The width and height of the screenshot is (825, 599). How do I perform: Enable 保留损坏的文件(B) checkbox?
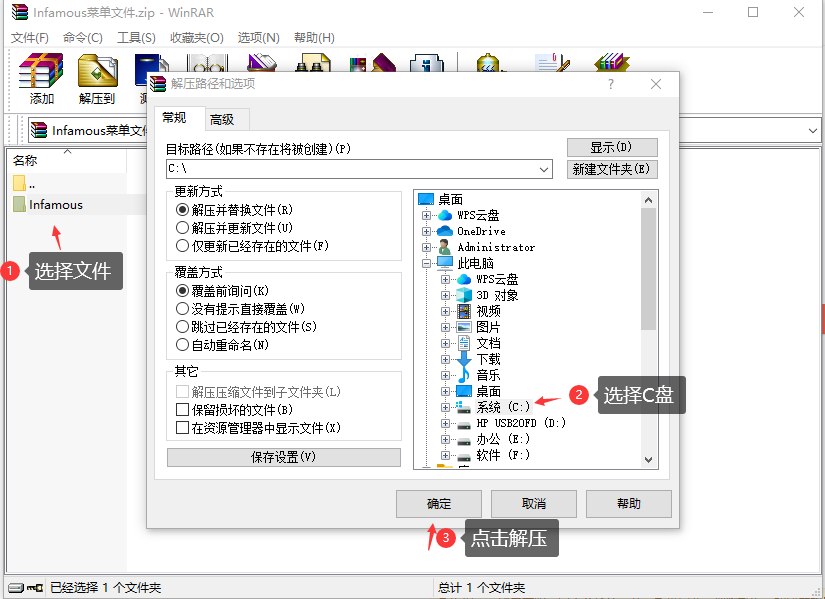click(182, 410)
